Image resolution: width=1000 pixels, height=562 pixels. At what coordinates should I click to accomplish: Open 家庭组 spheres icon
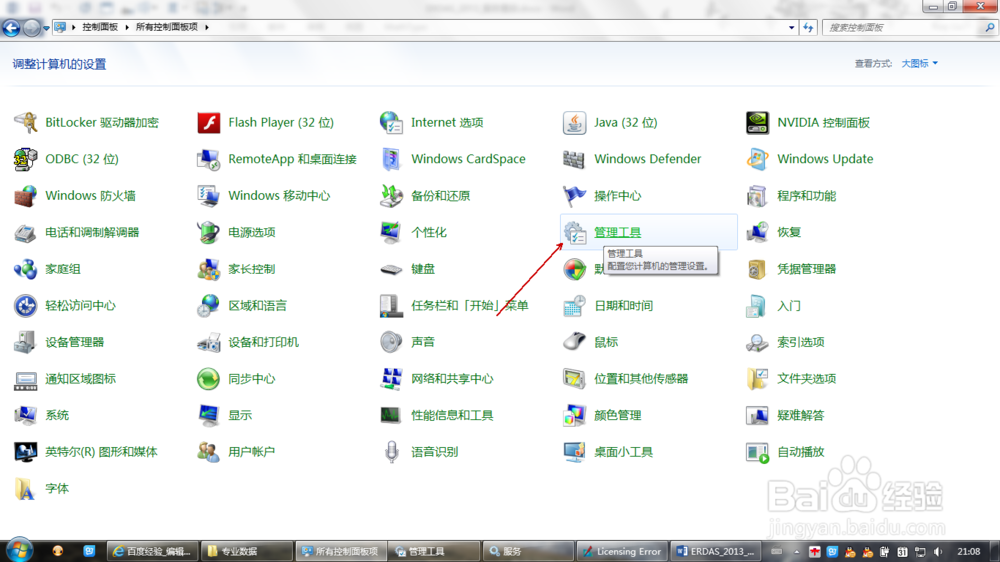(26, 269)
